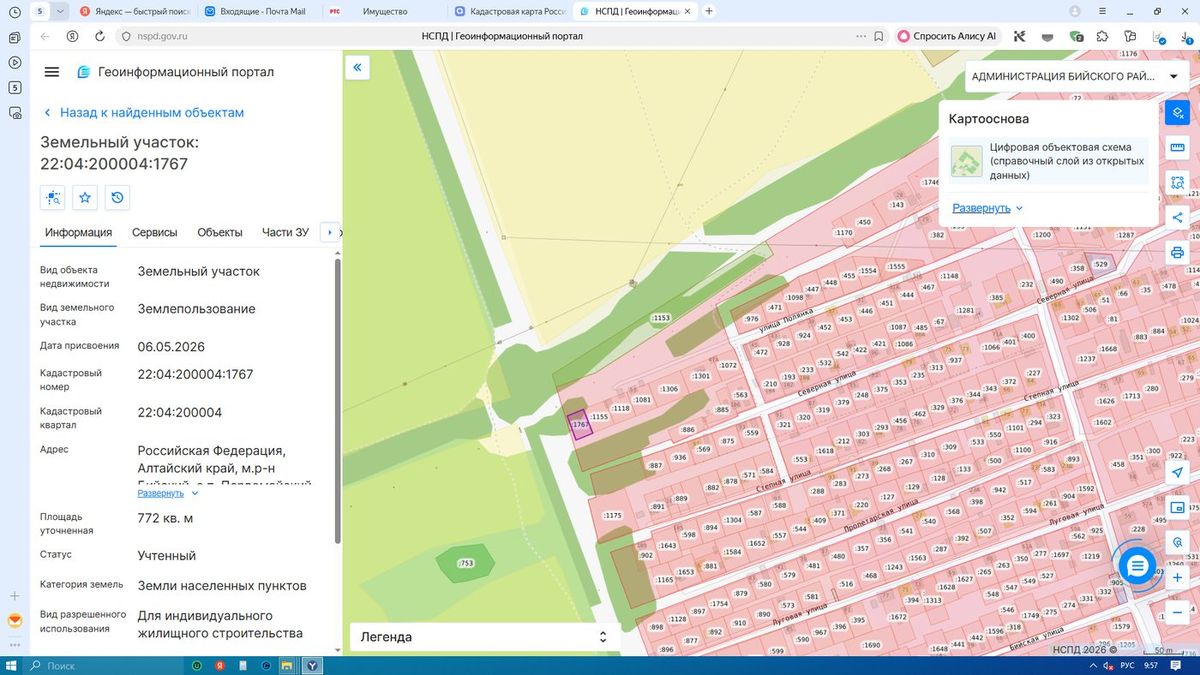Open the tab group dropdown arrow

(x=61, y=11)
